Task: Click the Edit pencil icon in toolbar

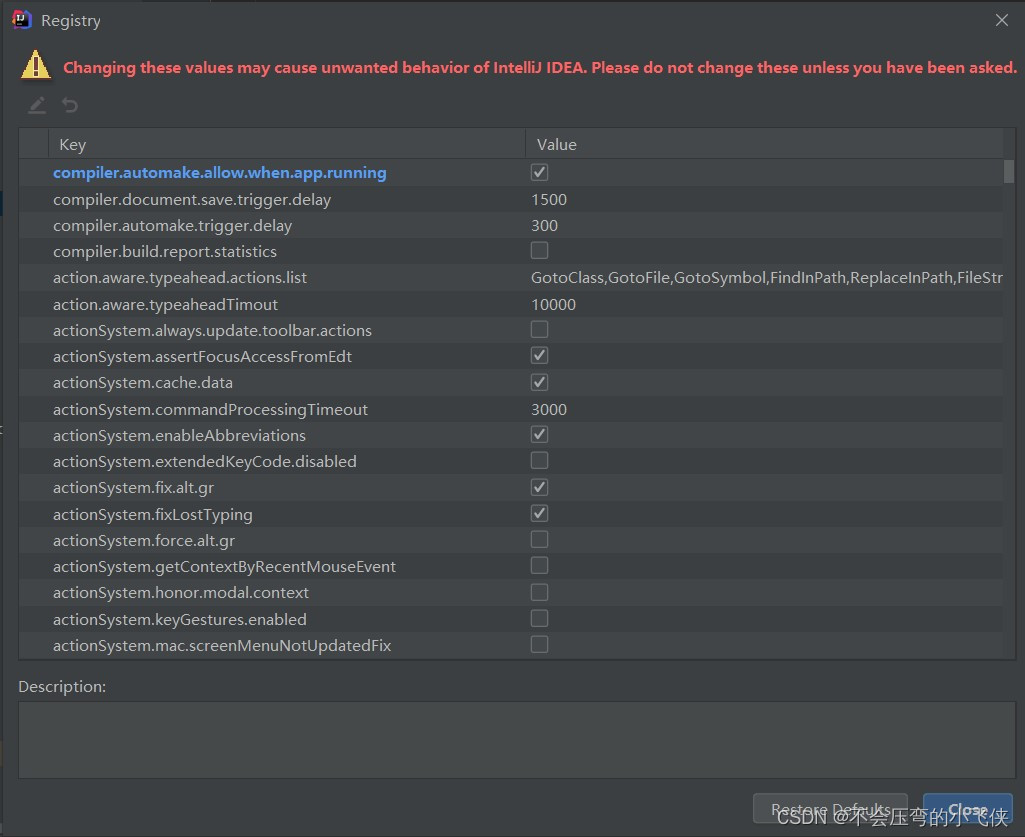Action: click(37, 105)
